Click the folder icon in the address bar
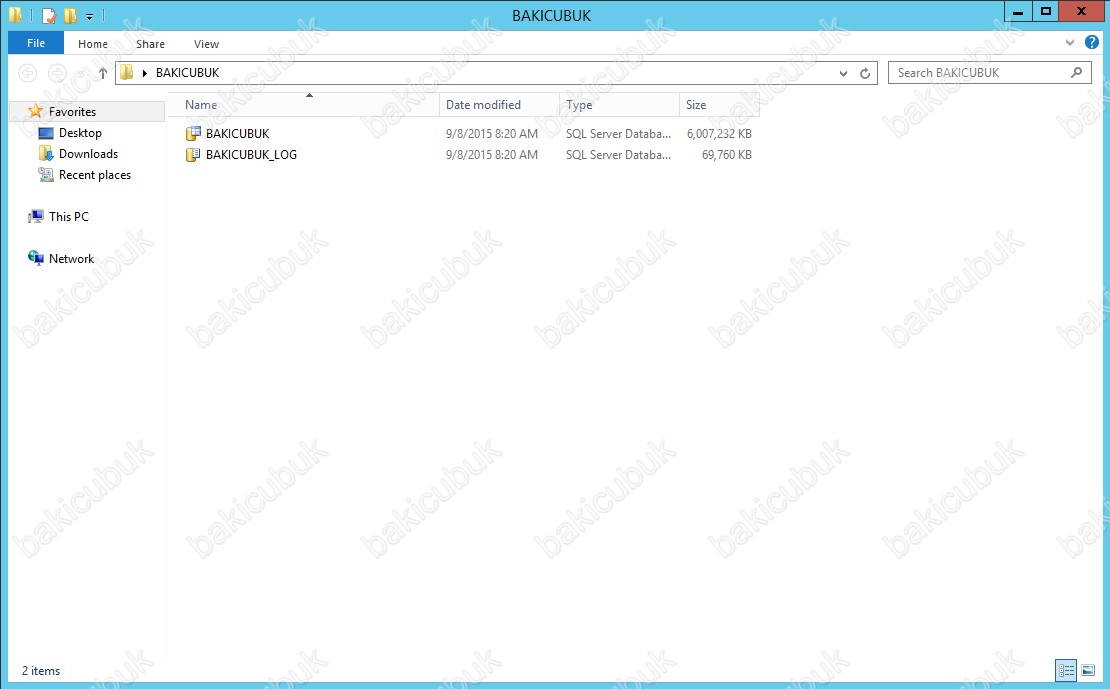 [127, 72]
